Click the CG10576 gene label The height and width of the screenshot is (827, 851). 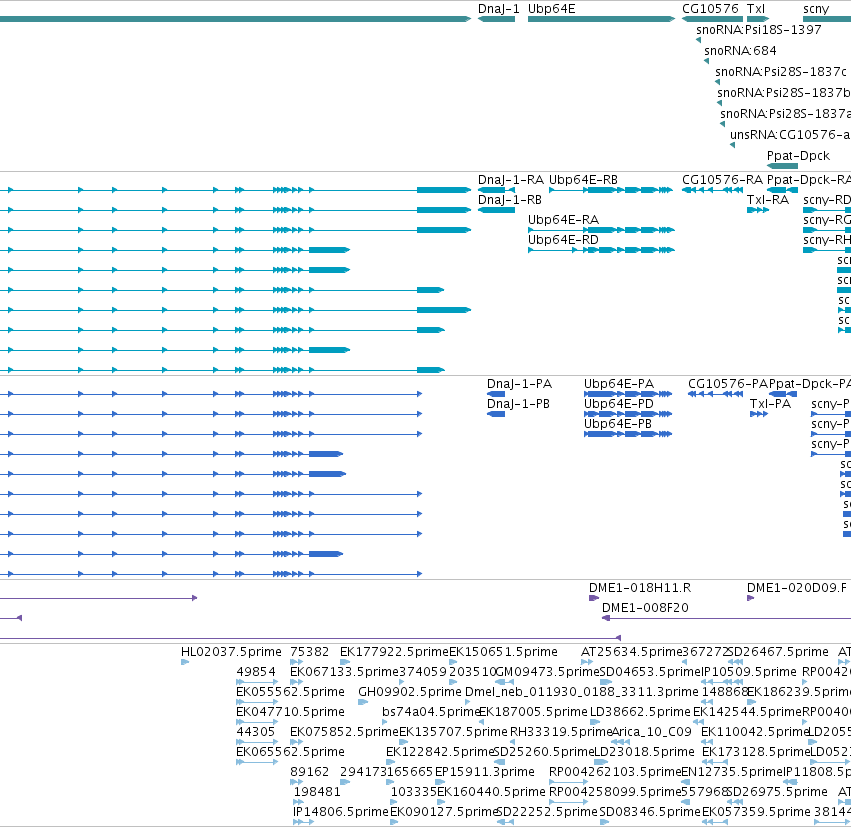(x=710, y=9)
